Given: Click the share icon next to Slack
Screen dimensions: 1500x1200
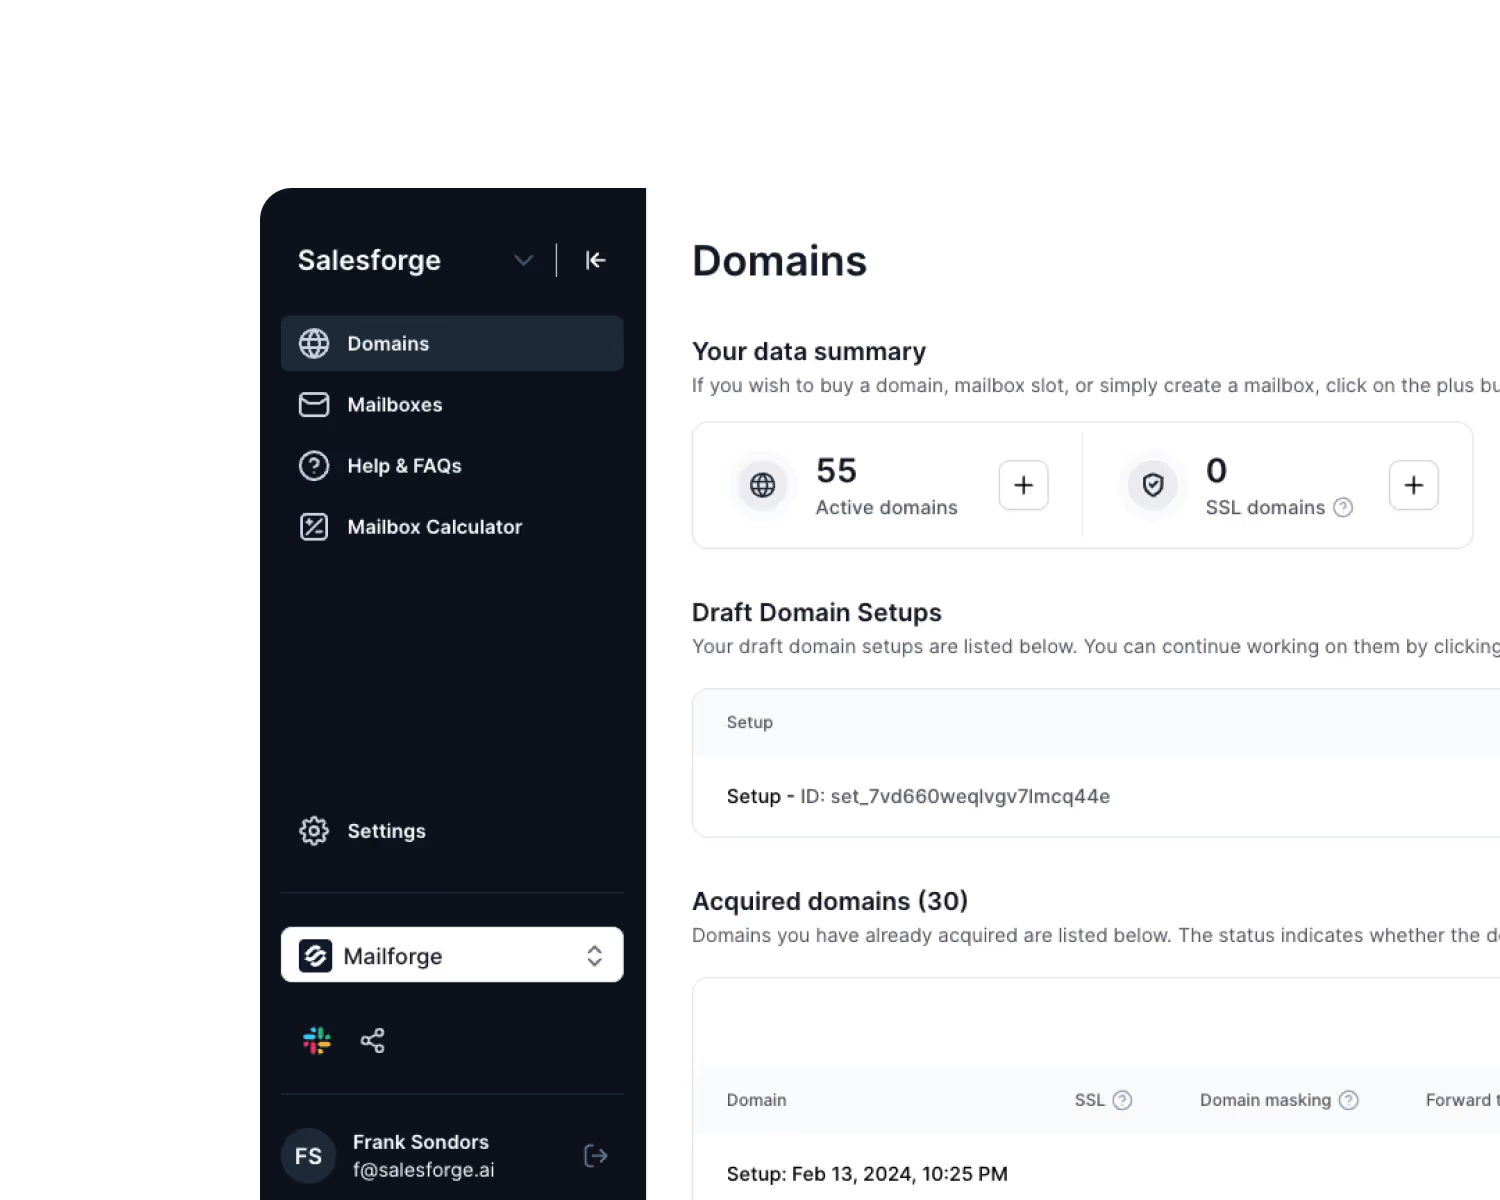Looking at the screenshot, I should click(x=372, y=1040).
